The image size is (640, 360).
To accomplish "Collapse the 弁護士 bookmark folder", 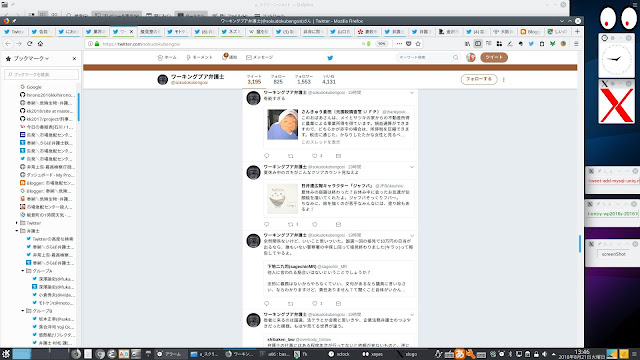I will [17, 231].
